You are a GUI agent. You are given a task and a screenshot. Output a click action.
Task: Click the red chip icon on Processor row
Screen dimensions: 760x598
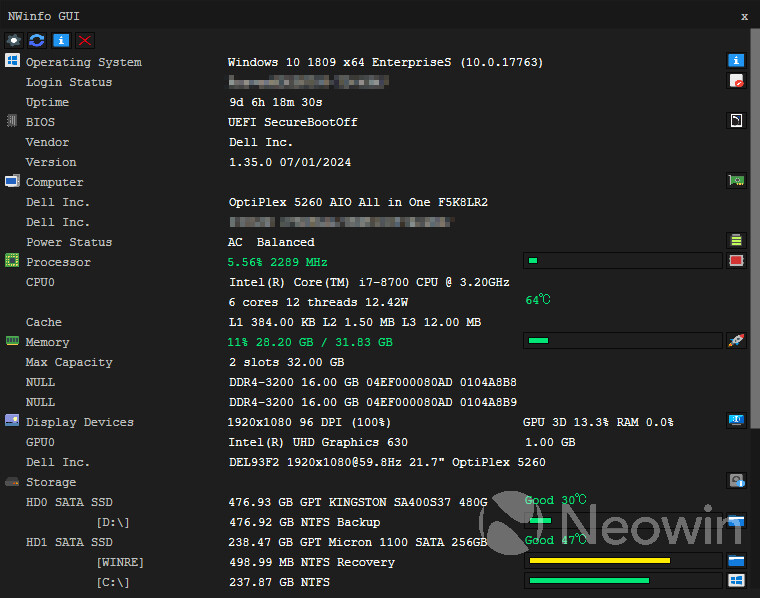[x=736, y=260]
